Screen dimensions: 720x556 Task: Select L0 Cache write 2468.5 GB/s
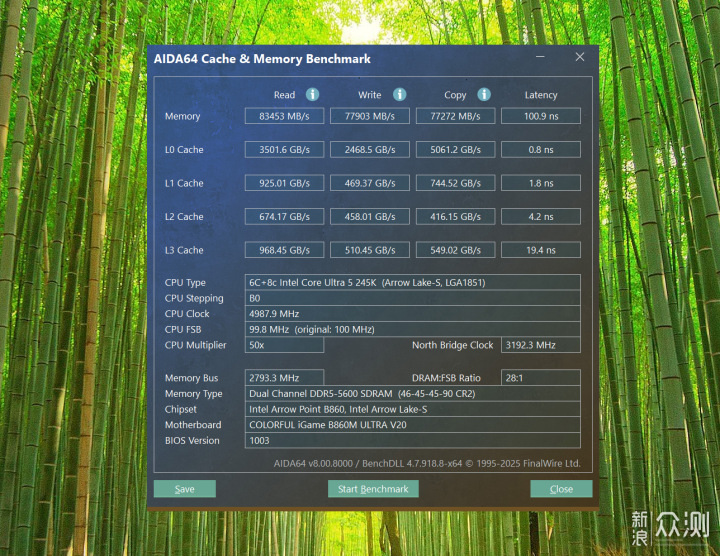point(370,150)
